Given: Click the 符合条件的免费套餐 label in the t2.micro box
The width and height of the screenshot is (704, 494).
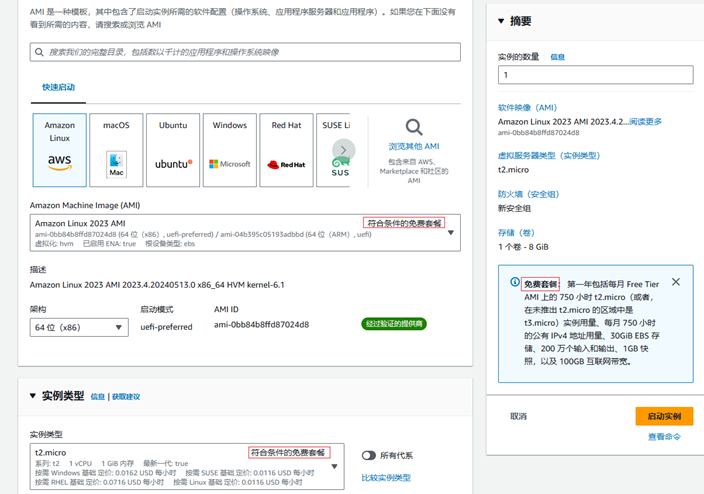Looking at the screenshot, I should 289,453.
